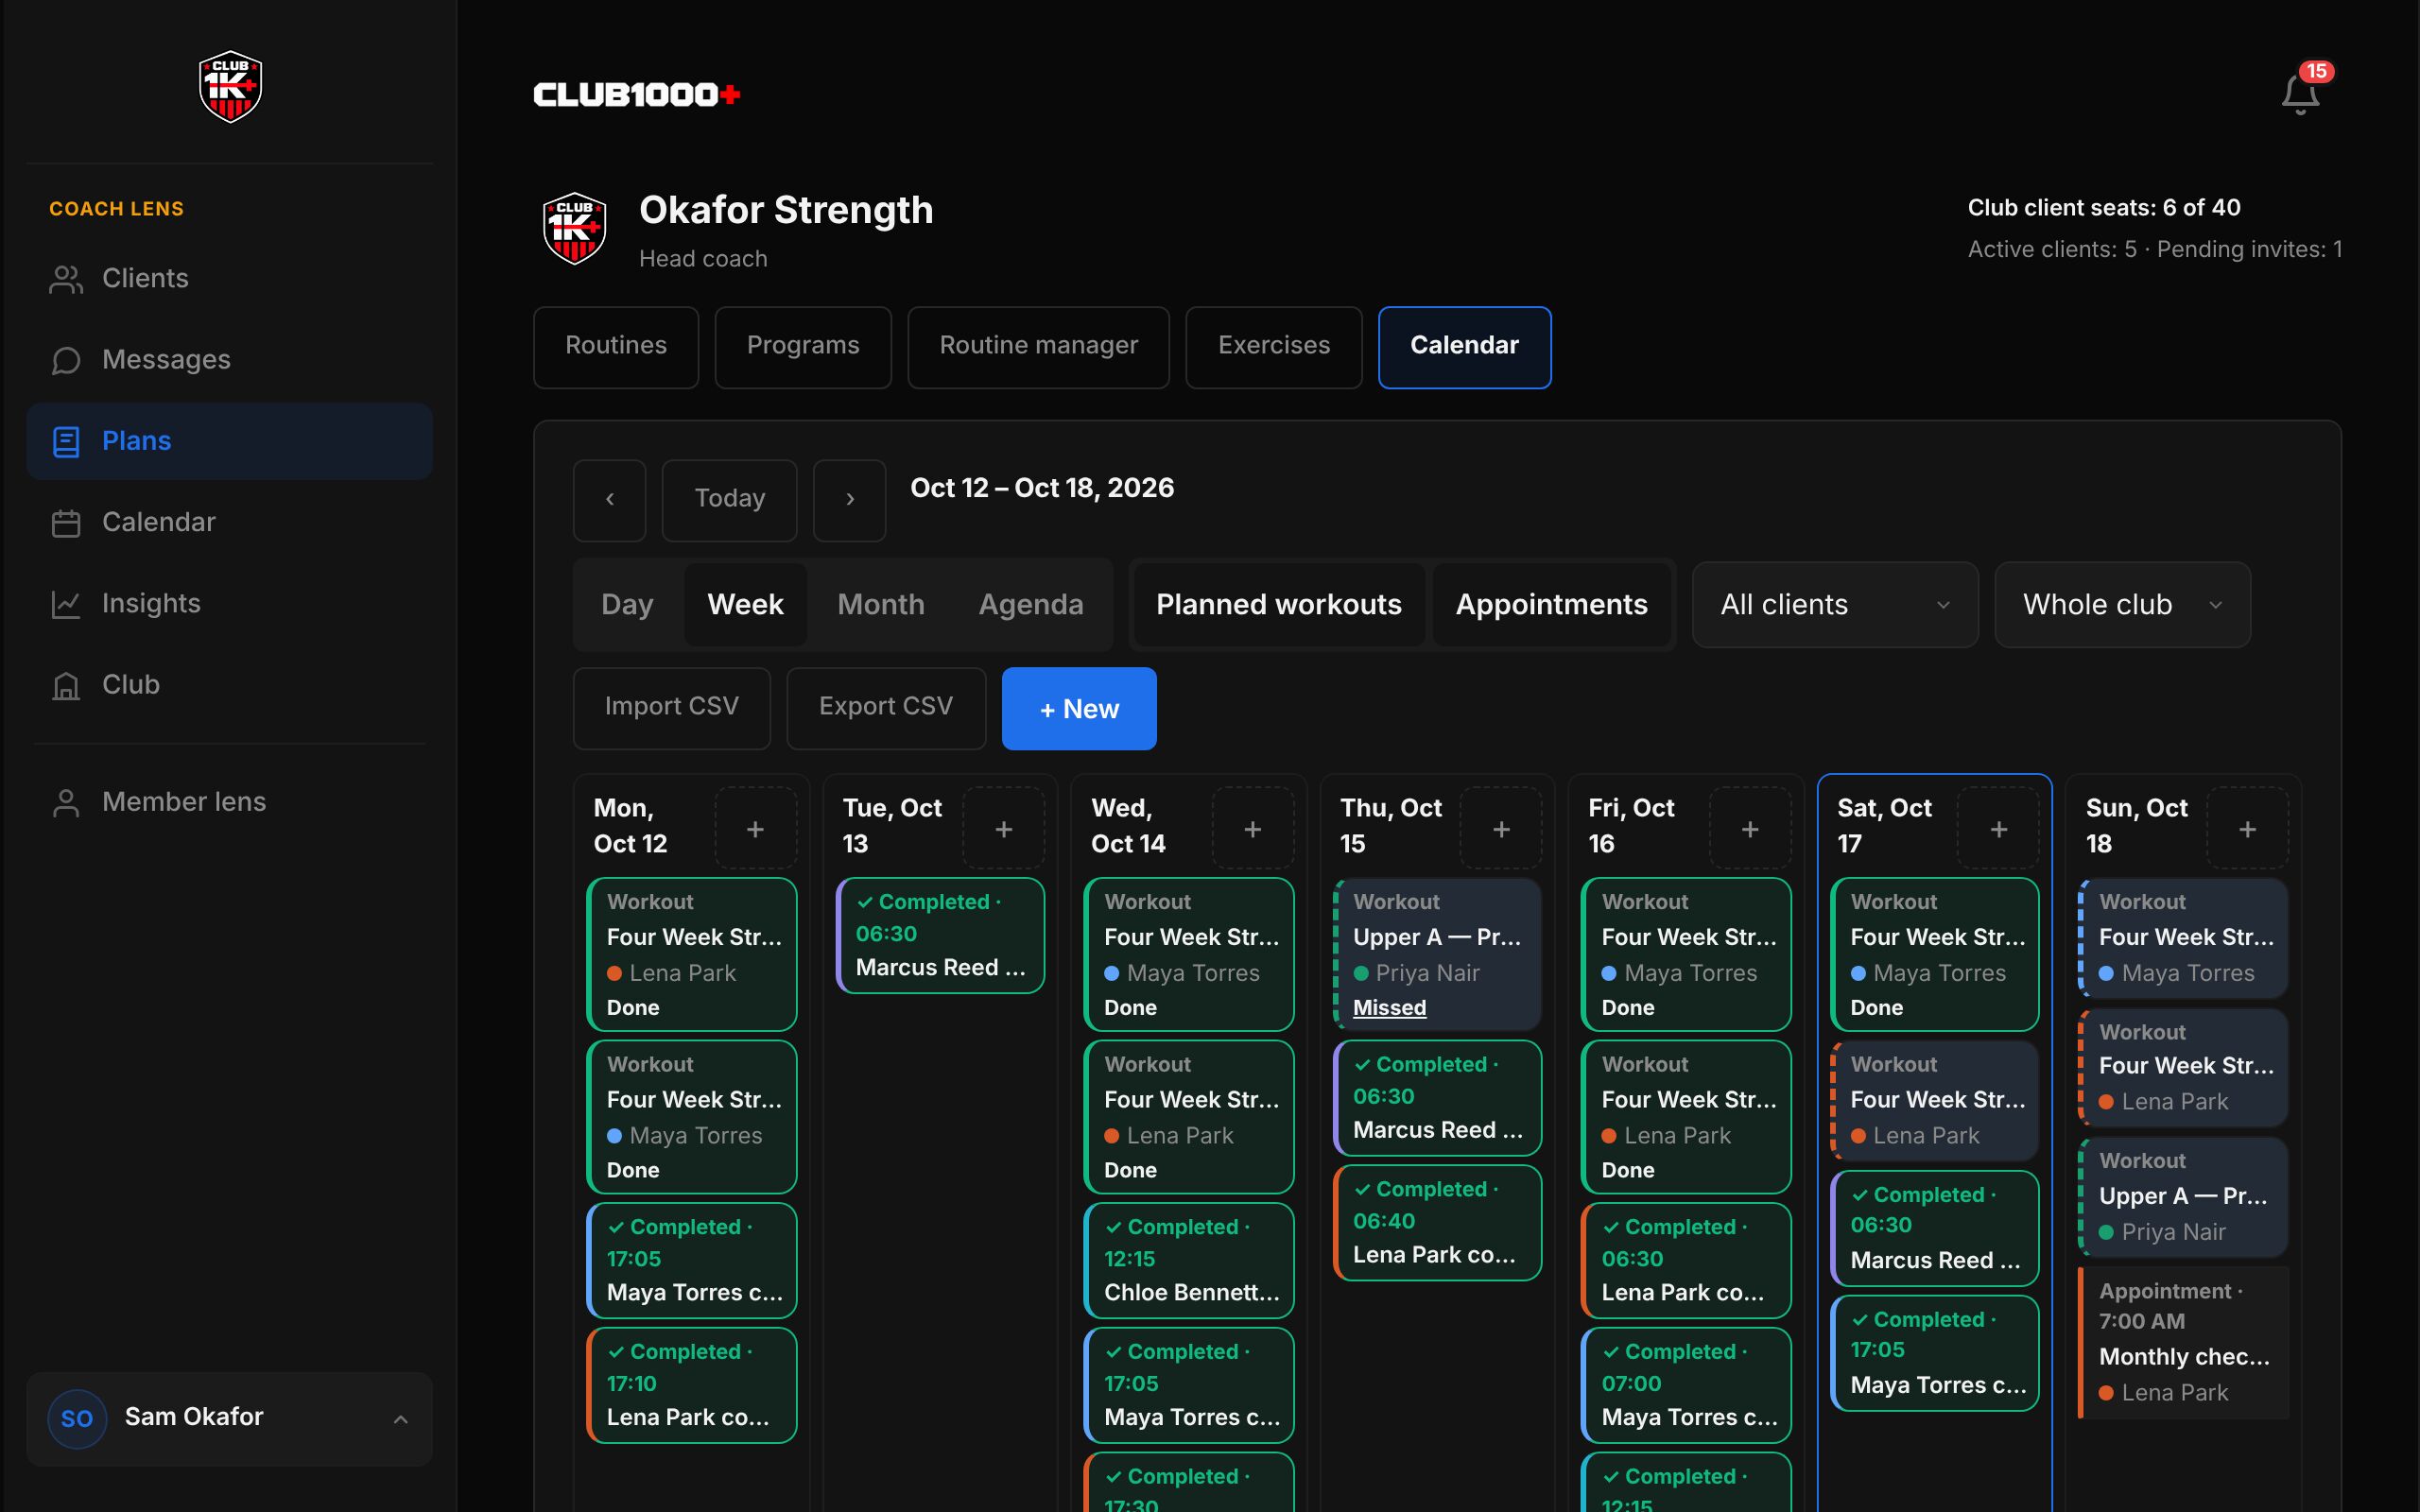Add an item on Wed, Oct 14
This screenshot has height=1512, width=2420.
tap(1253, 828)
